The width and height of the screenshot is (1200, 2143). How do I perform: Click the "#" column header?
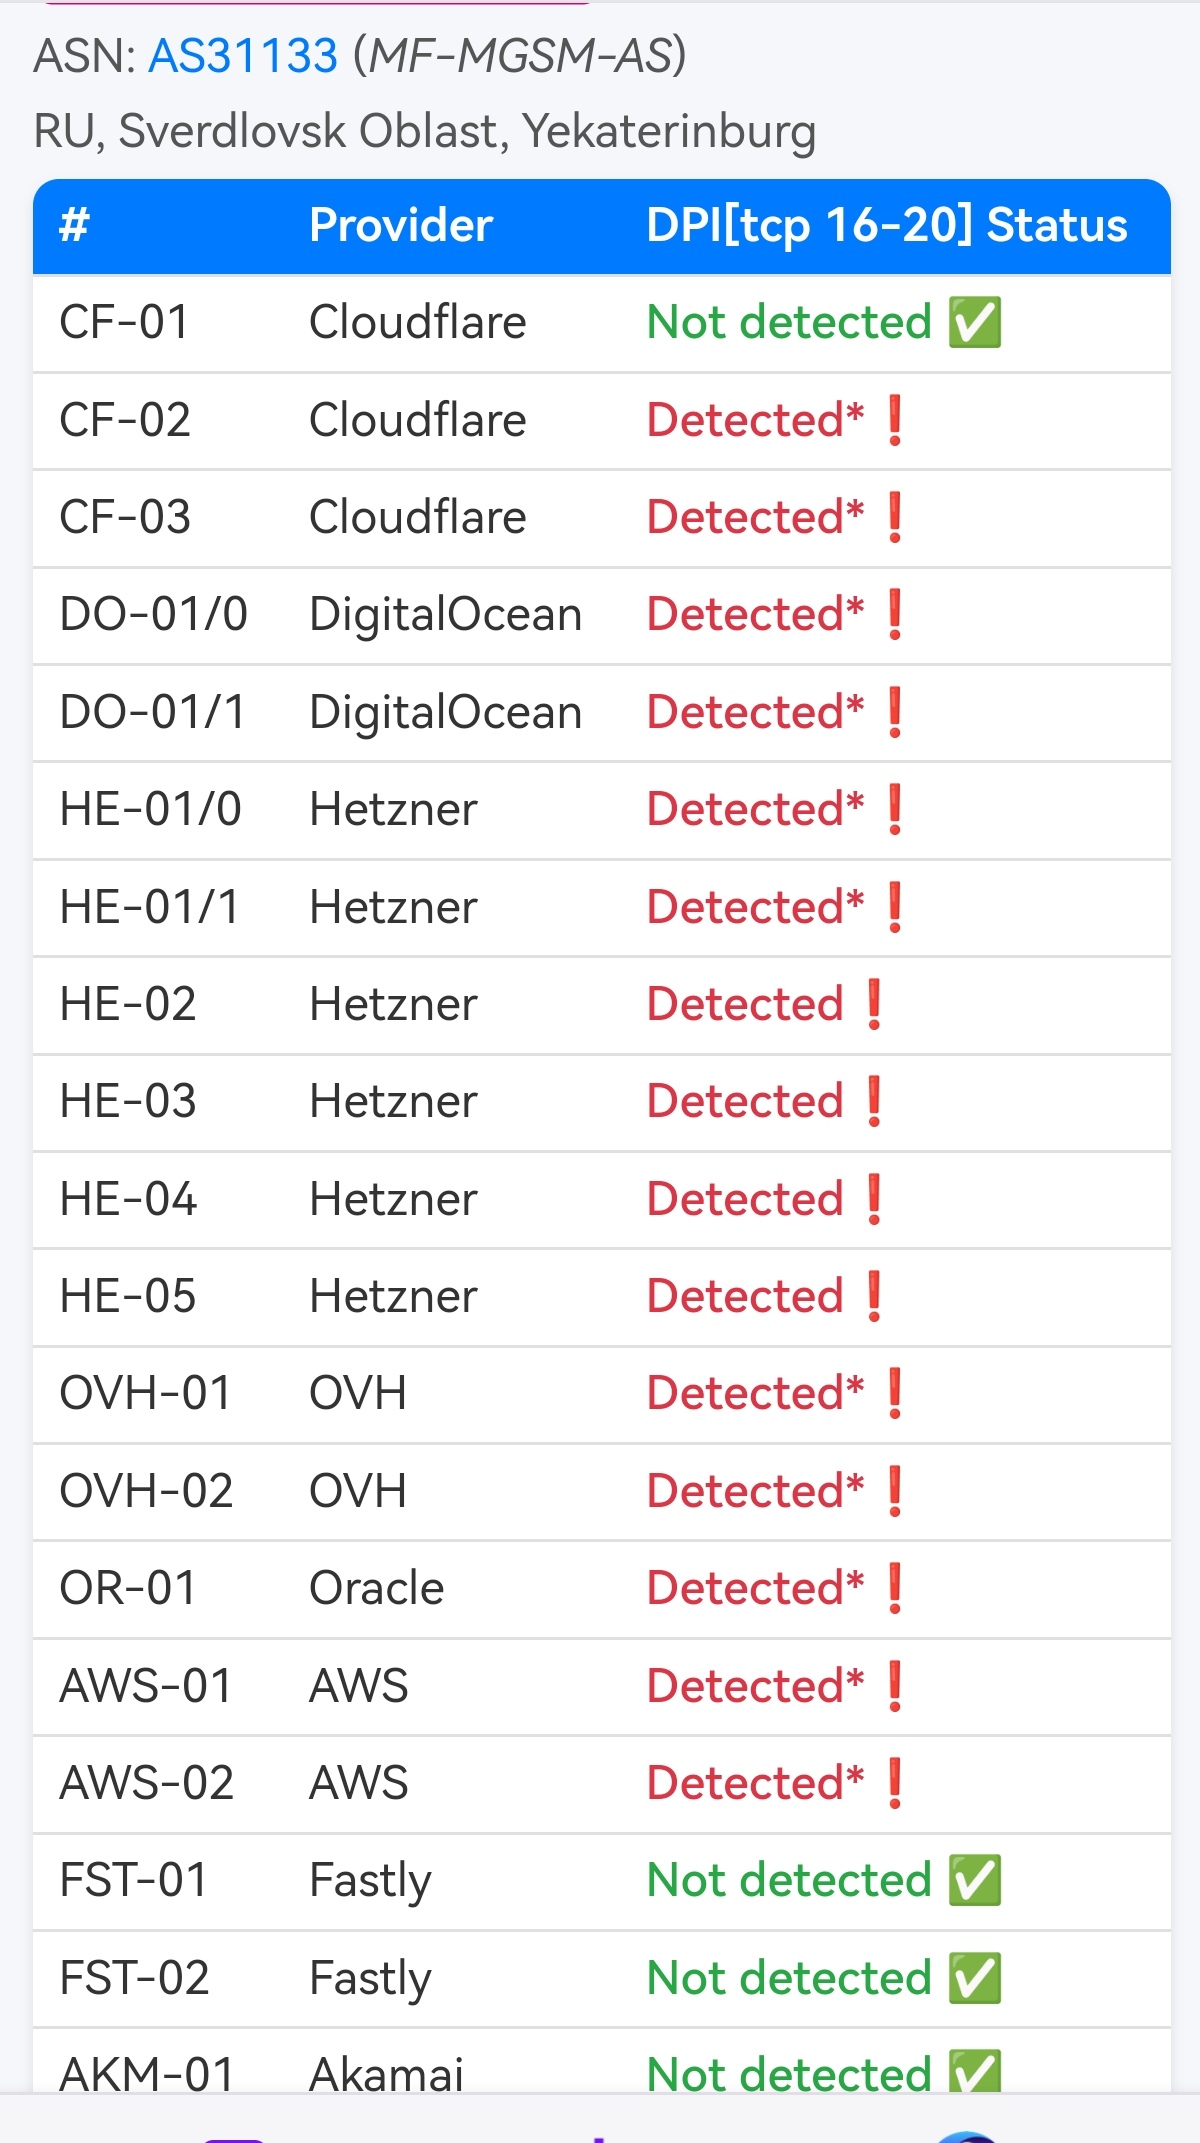75,225
